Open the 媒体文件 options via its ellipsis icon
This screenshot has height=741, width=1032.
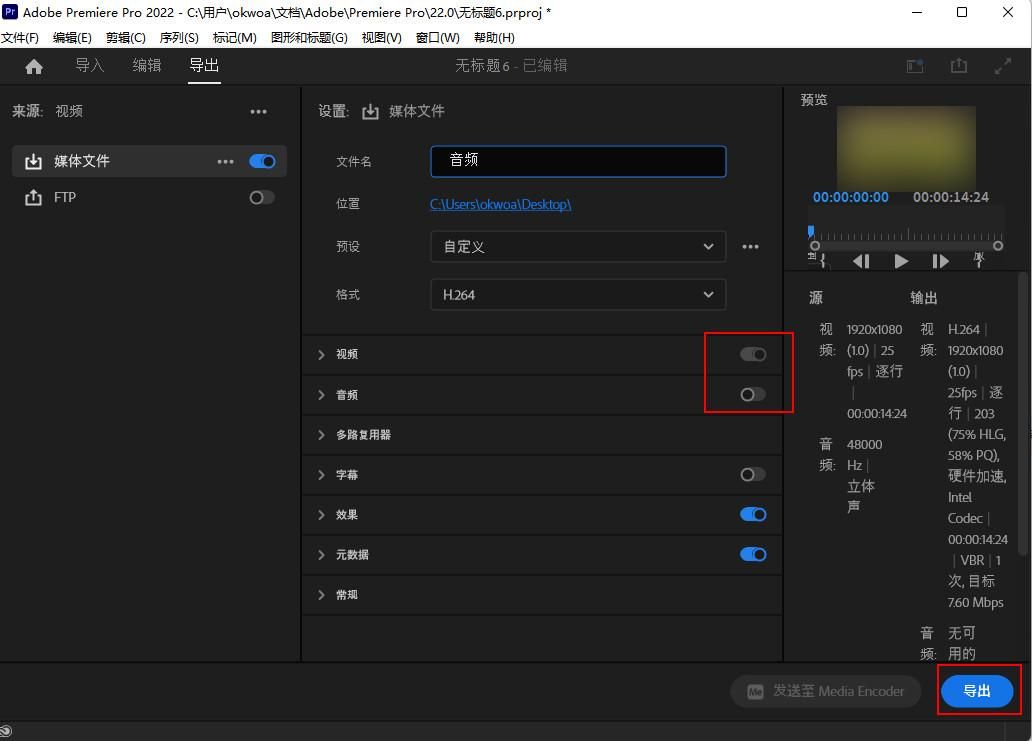225,161
